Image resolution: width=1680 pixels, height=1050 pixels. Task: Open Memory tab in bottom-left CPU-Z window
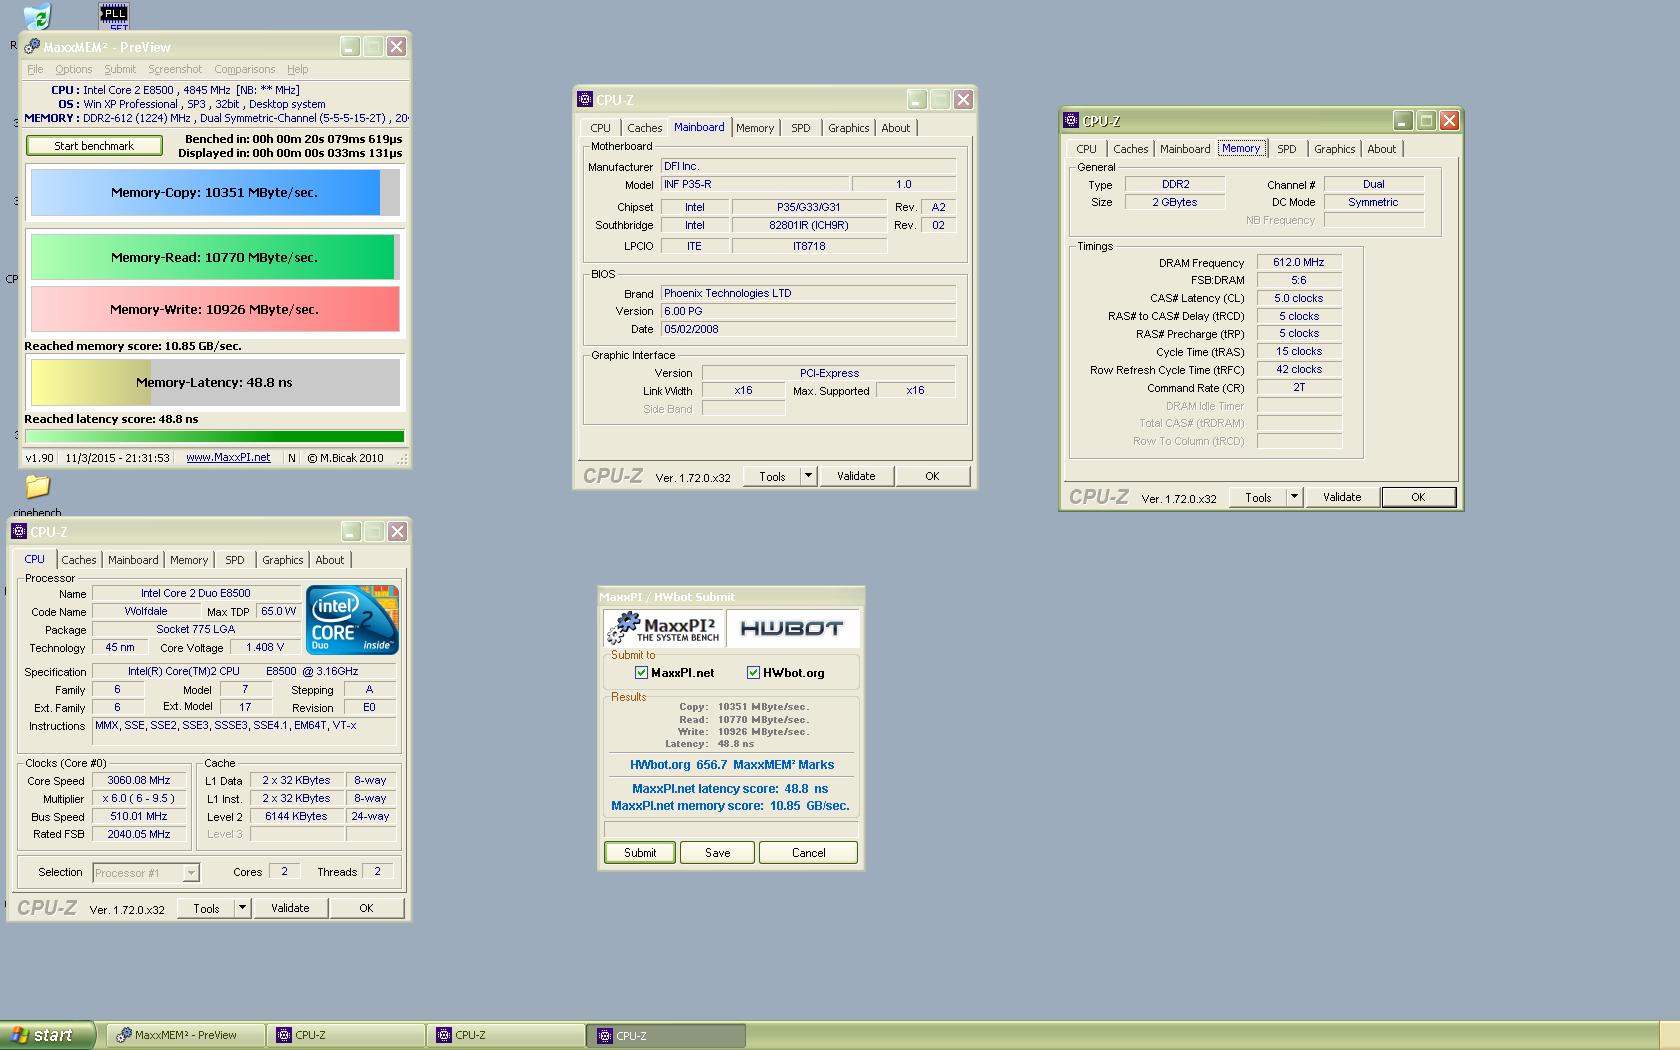tap(189, 560)
